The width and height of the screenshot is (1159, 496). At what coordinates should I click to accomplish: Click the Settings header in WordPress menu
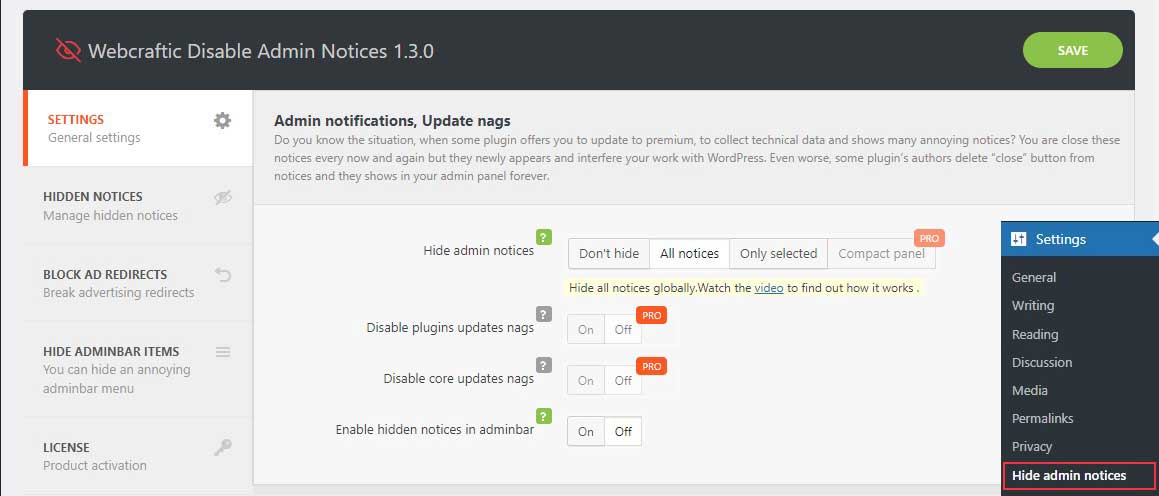[x=1080, y=239]
